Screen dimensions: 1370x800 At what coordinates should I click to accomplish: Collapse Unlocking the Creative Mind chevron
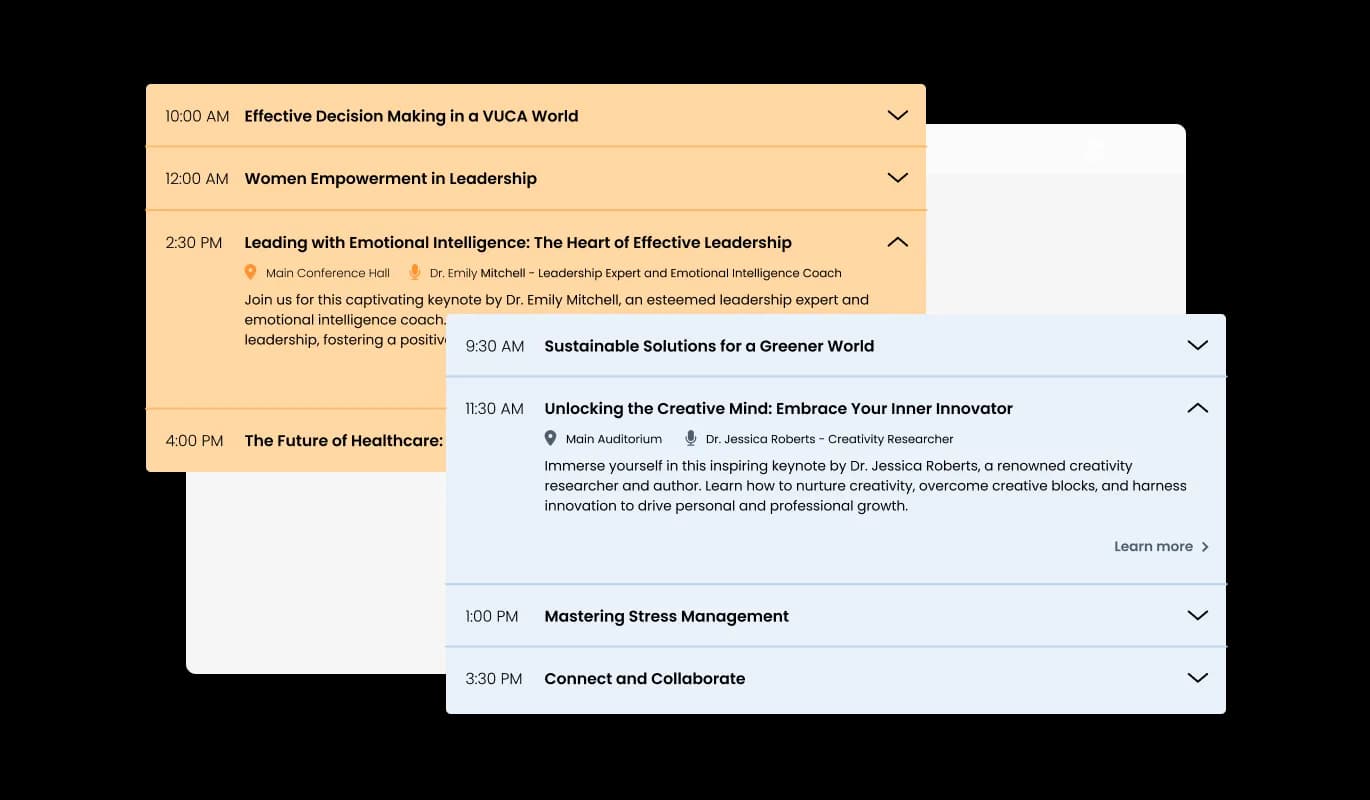(x=1197, y=408)
